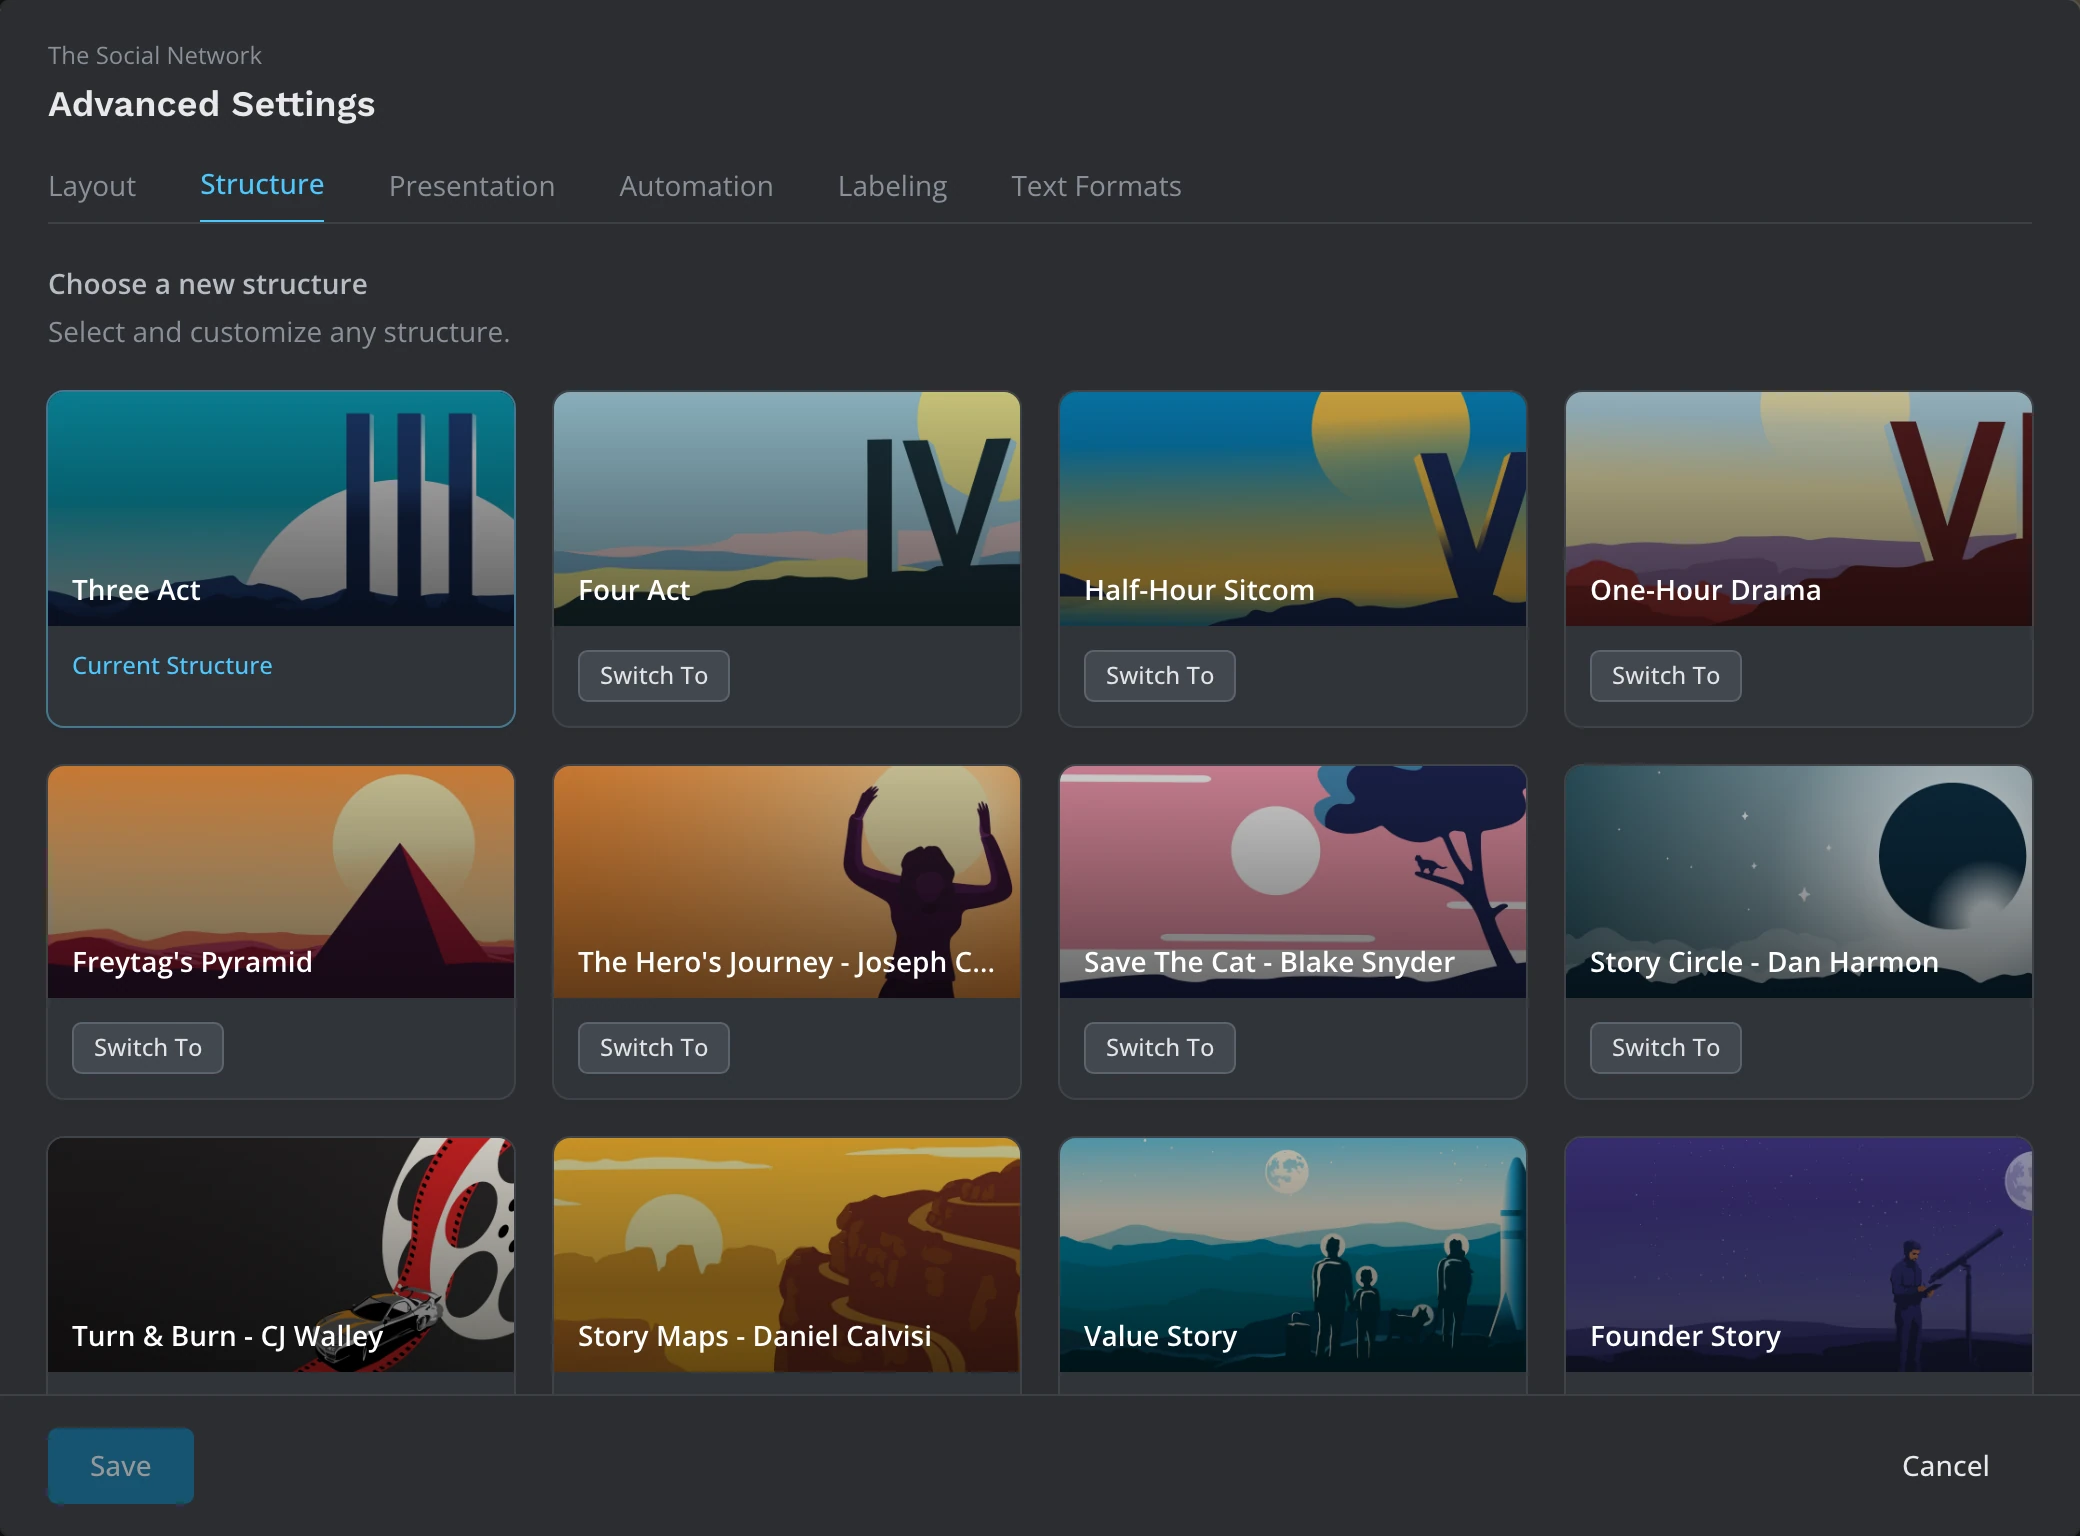The image size is (2080, 1536).
Task: Select the Half-Hour Sitcom thumbnail
Action: point(1293,509)
